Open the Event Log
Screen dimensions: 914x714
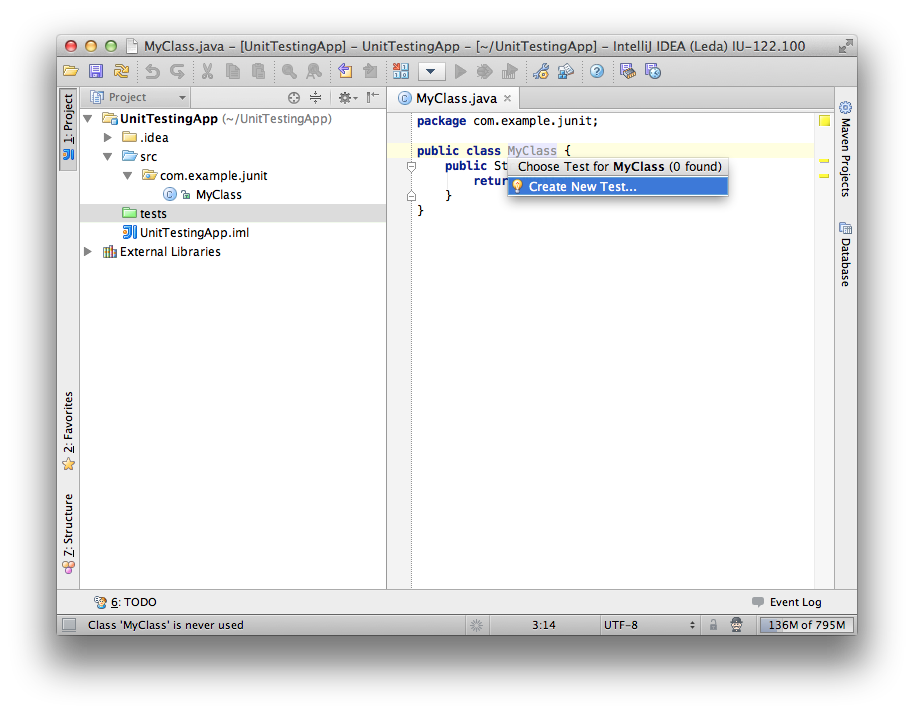coord(786,602)
